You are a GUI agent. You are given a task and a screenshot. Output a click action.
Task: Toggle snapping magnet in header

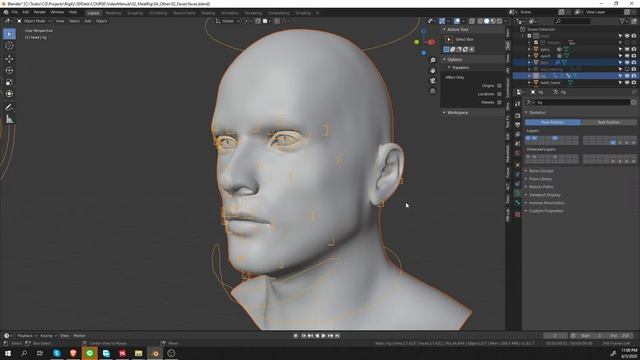pyautogui.click(x=258, y=21)
